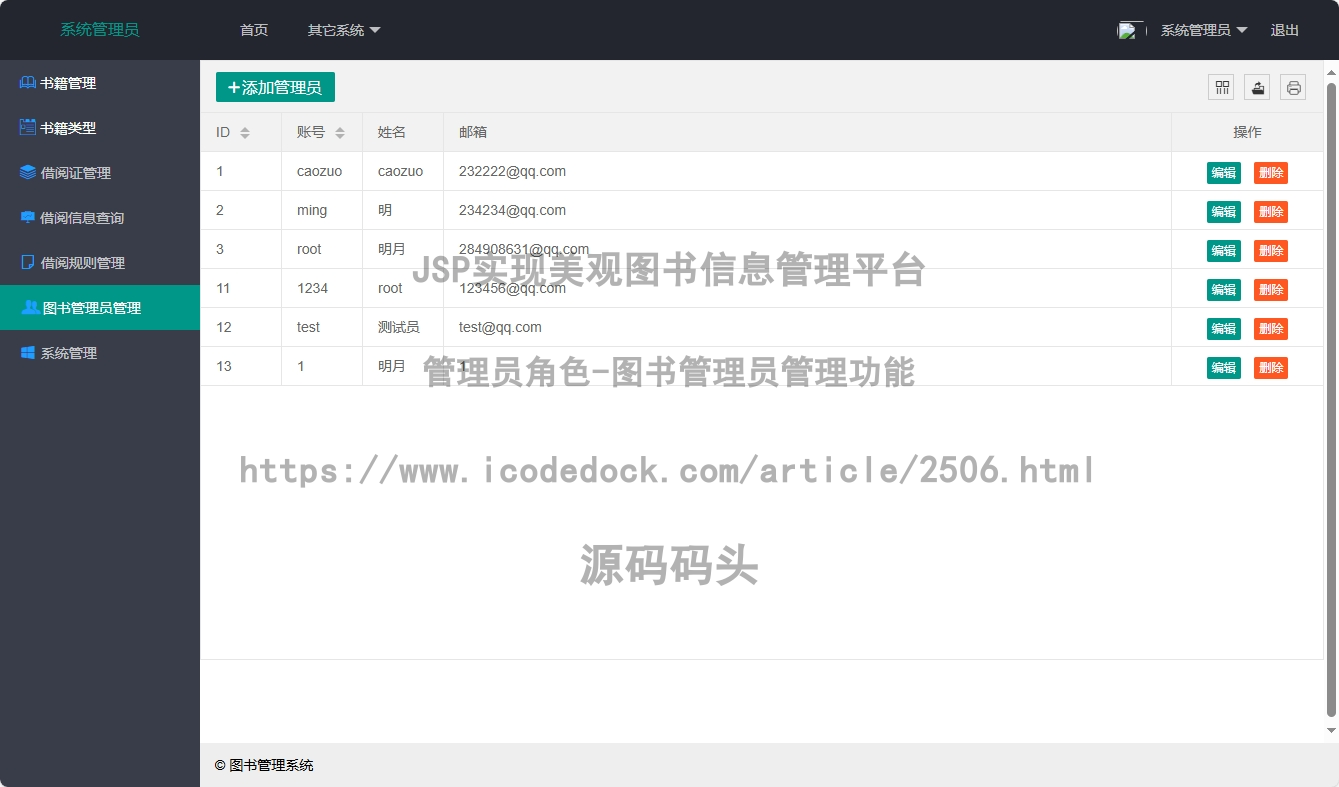Open 系统管理 menu item

(x=100, y=353)
